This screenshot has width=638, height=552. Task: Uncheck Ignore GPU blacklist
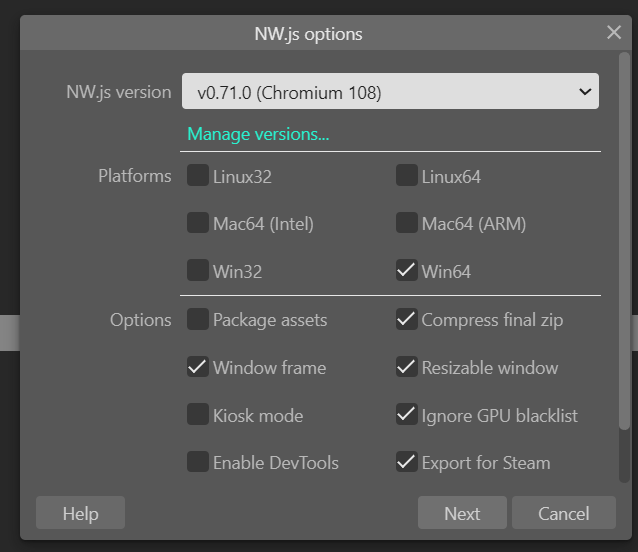point(406,414)
